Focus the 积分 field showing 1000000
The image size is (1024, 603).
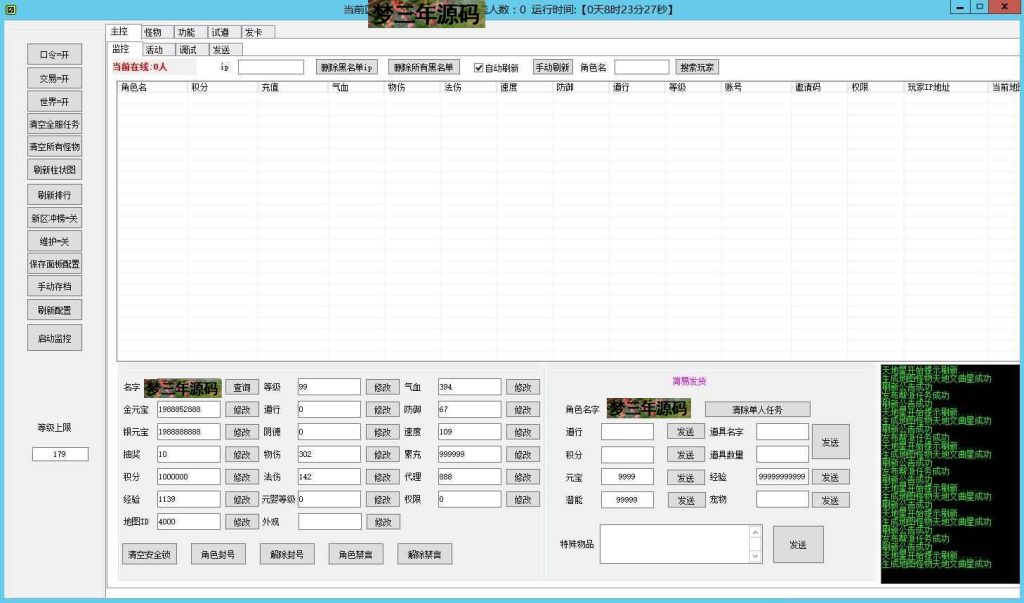(189, 477)
